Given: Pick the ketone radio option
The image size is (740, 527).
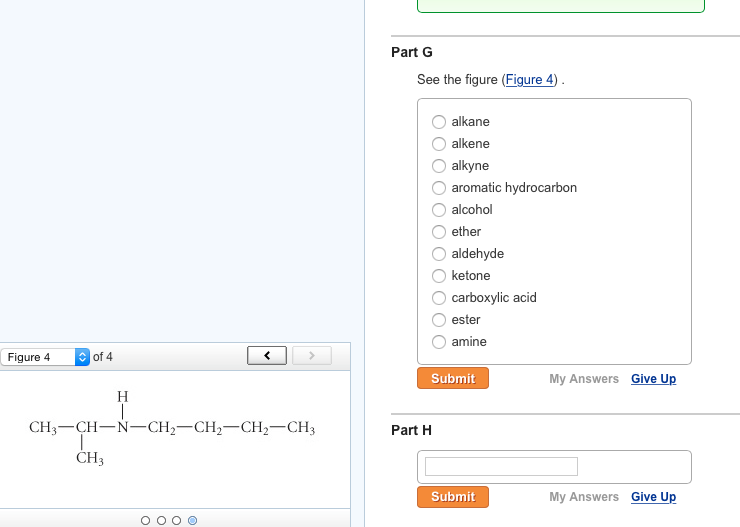Looking at the screenshot, I should tap(439, 276).
